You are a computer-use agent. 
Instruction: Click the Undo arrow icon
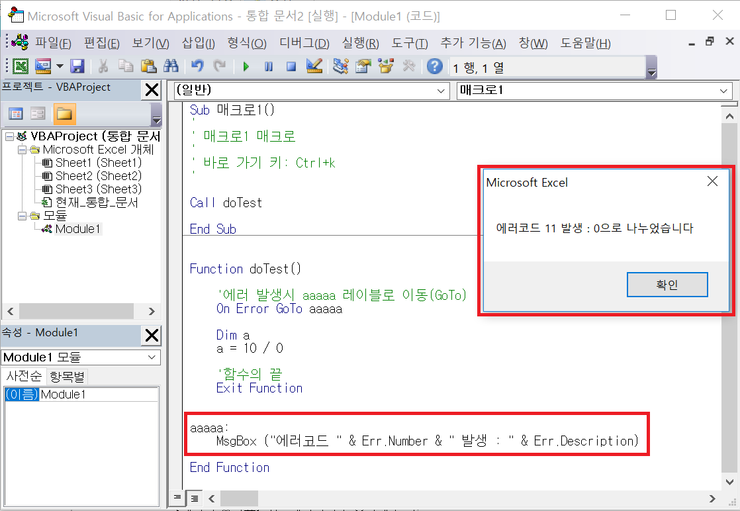(x=197, y=66)
